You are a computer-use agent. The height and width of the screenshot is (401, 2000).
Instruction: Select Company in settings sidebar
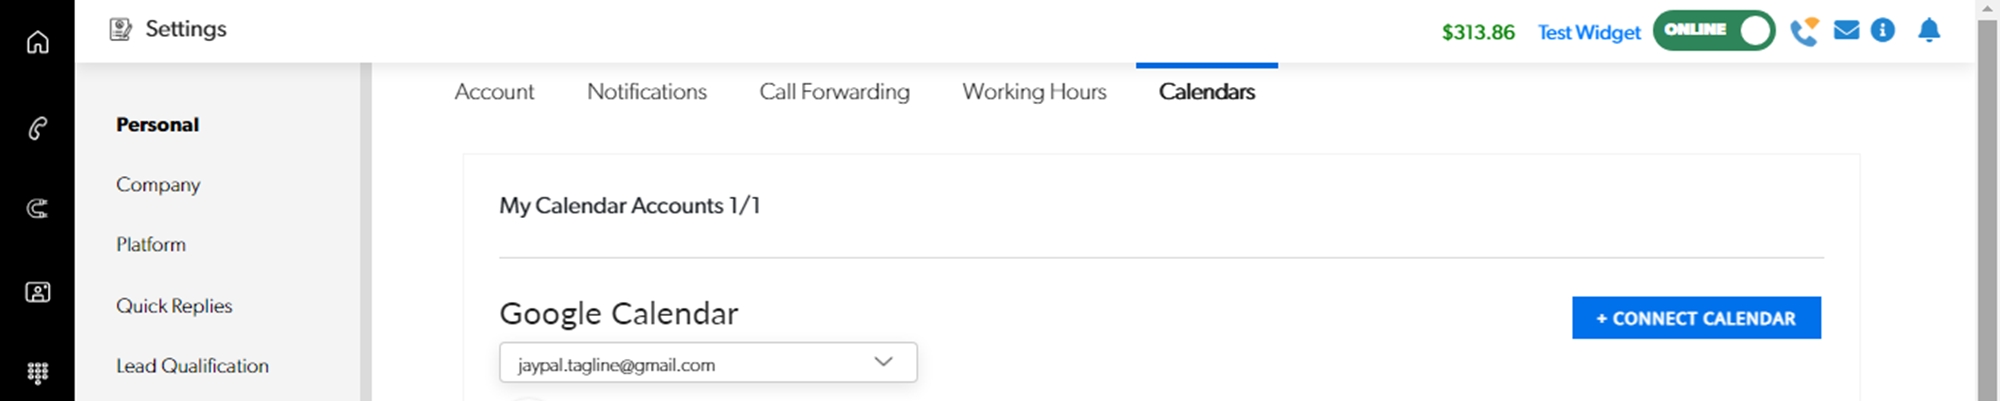[158, 185]
